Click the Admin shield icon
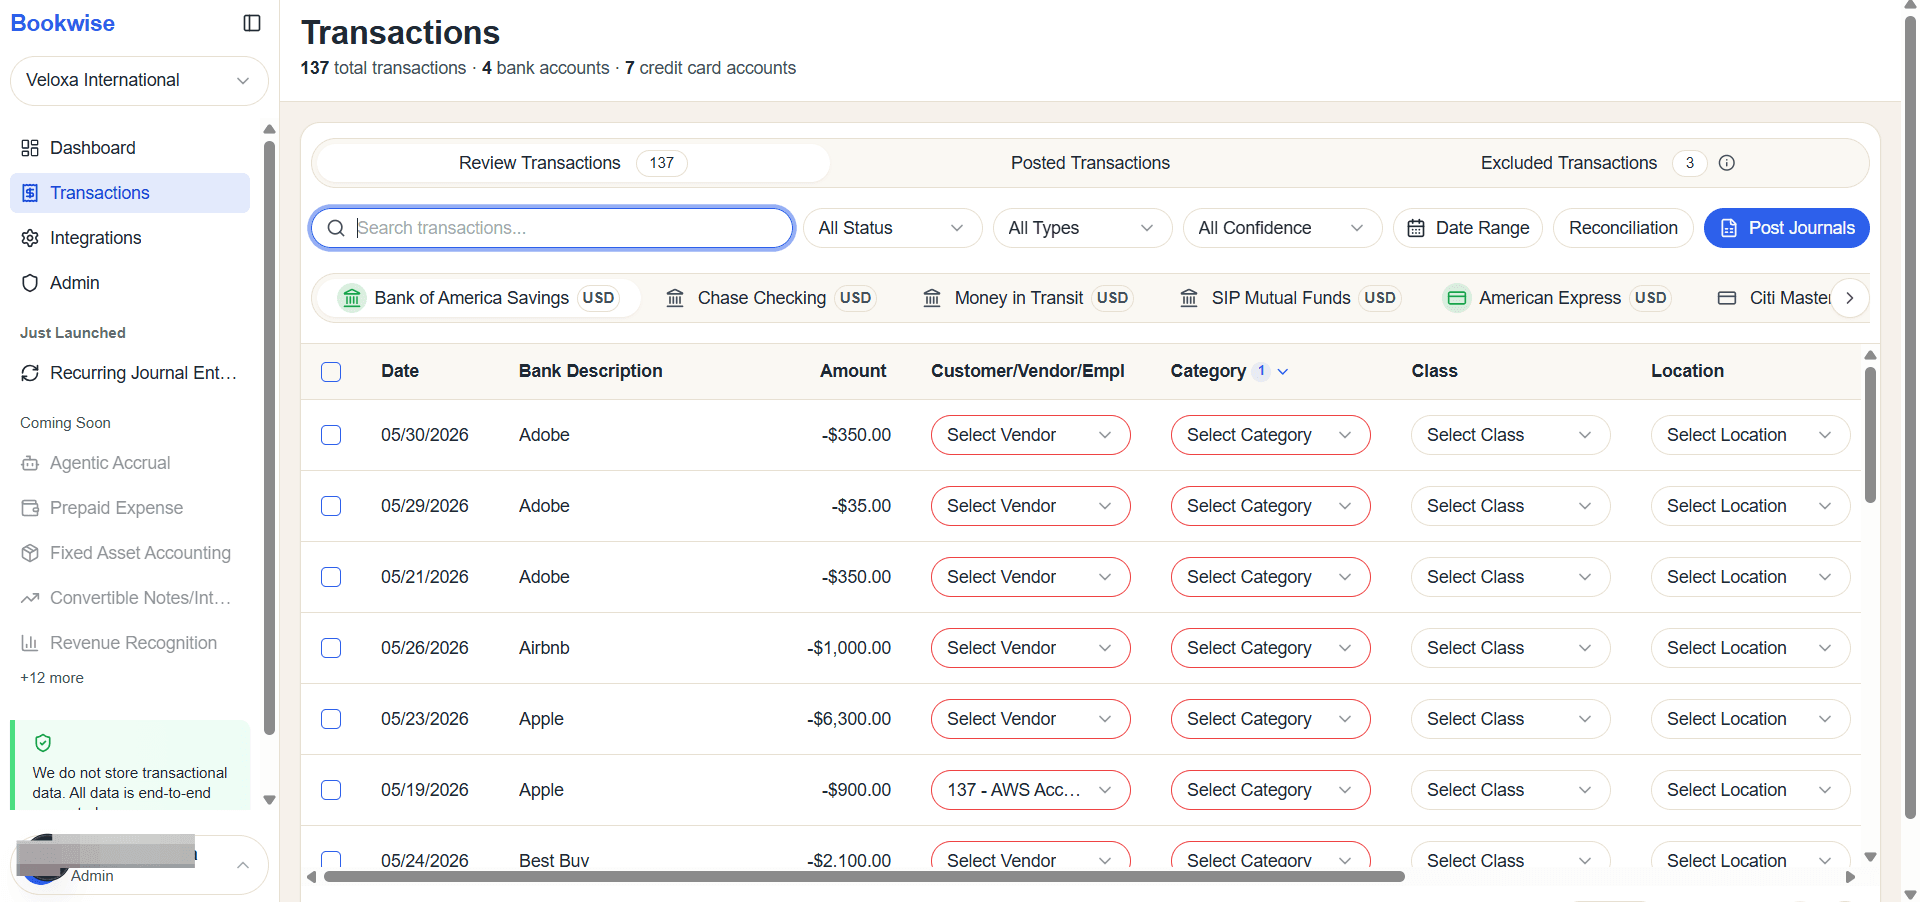Viewport: 1920px width, 902px height. coord(30,283)
